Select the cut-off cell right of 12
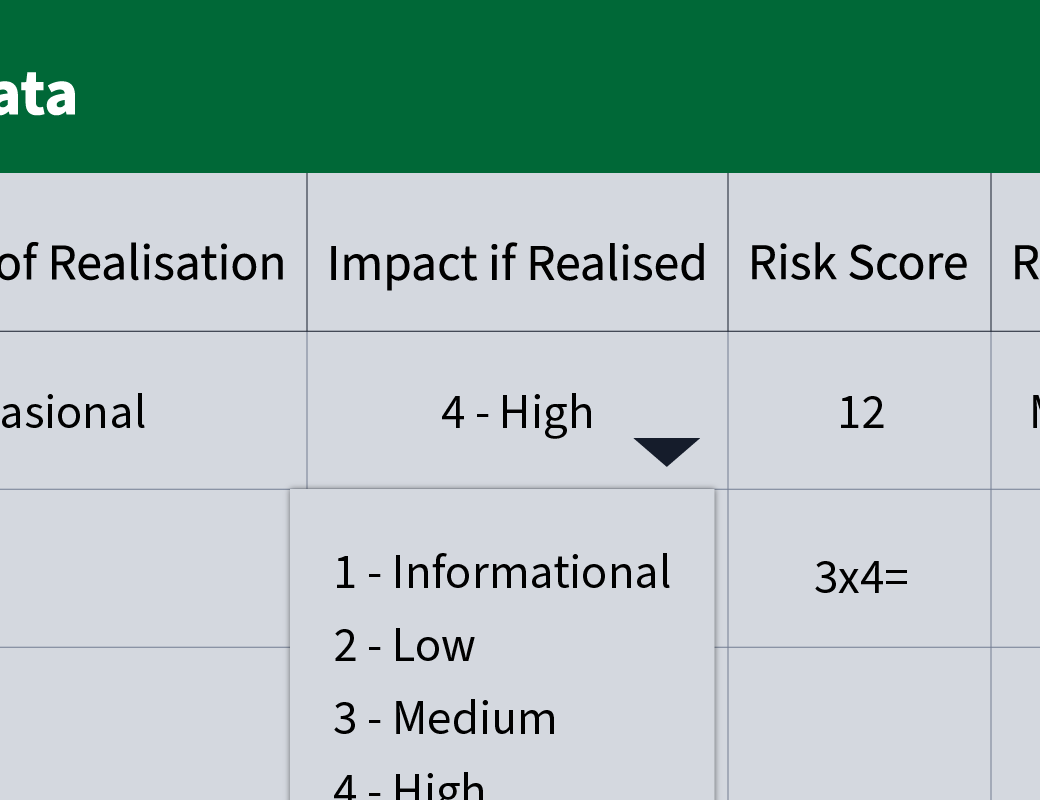This screenshot has width=1040, height=800. 1017,411
